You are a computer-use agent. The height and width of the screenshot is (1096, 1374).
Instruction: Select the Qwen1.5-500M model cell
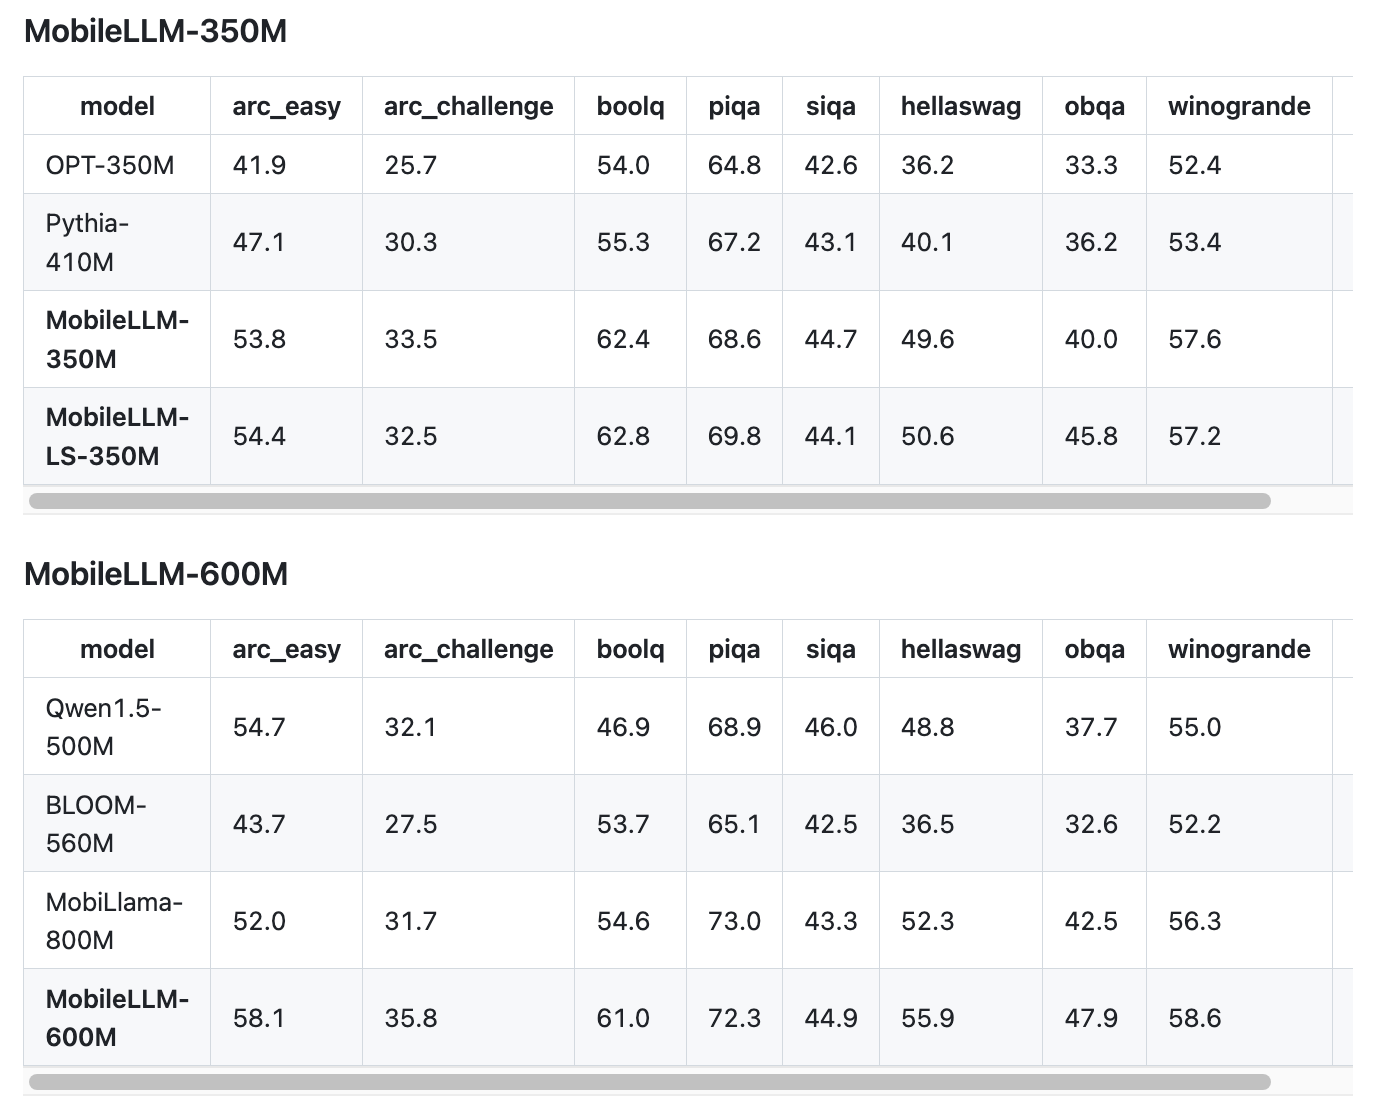103,727
